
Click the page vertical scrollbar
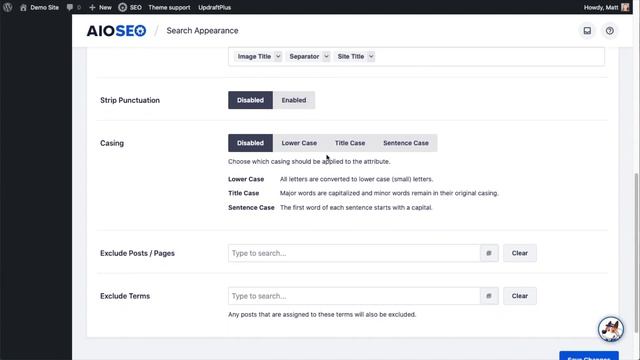(637, 253)
